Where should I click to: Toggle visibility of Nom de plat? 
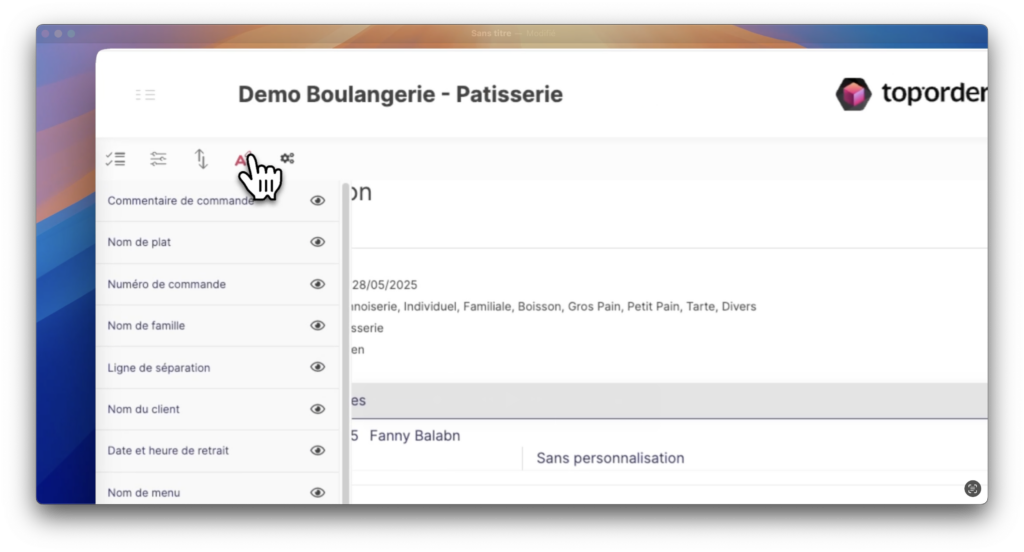pos(318,242)
